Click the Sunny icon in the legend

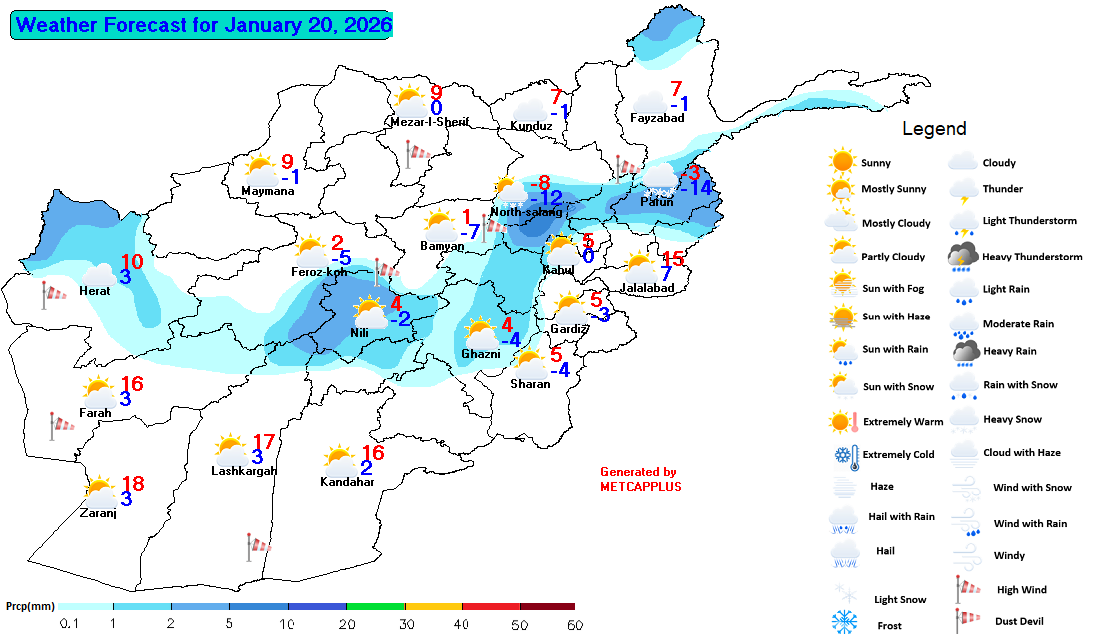pos(842,161)
